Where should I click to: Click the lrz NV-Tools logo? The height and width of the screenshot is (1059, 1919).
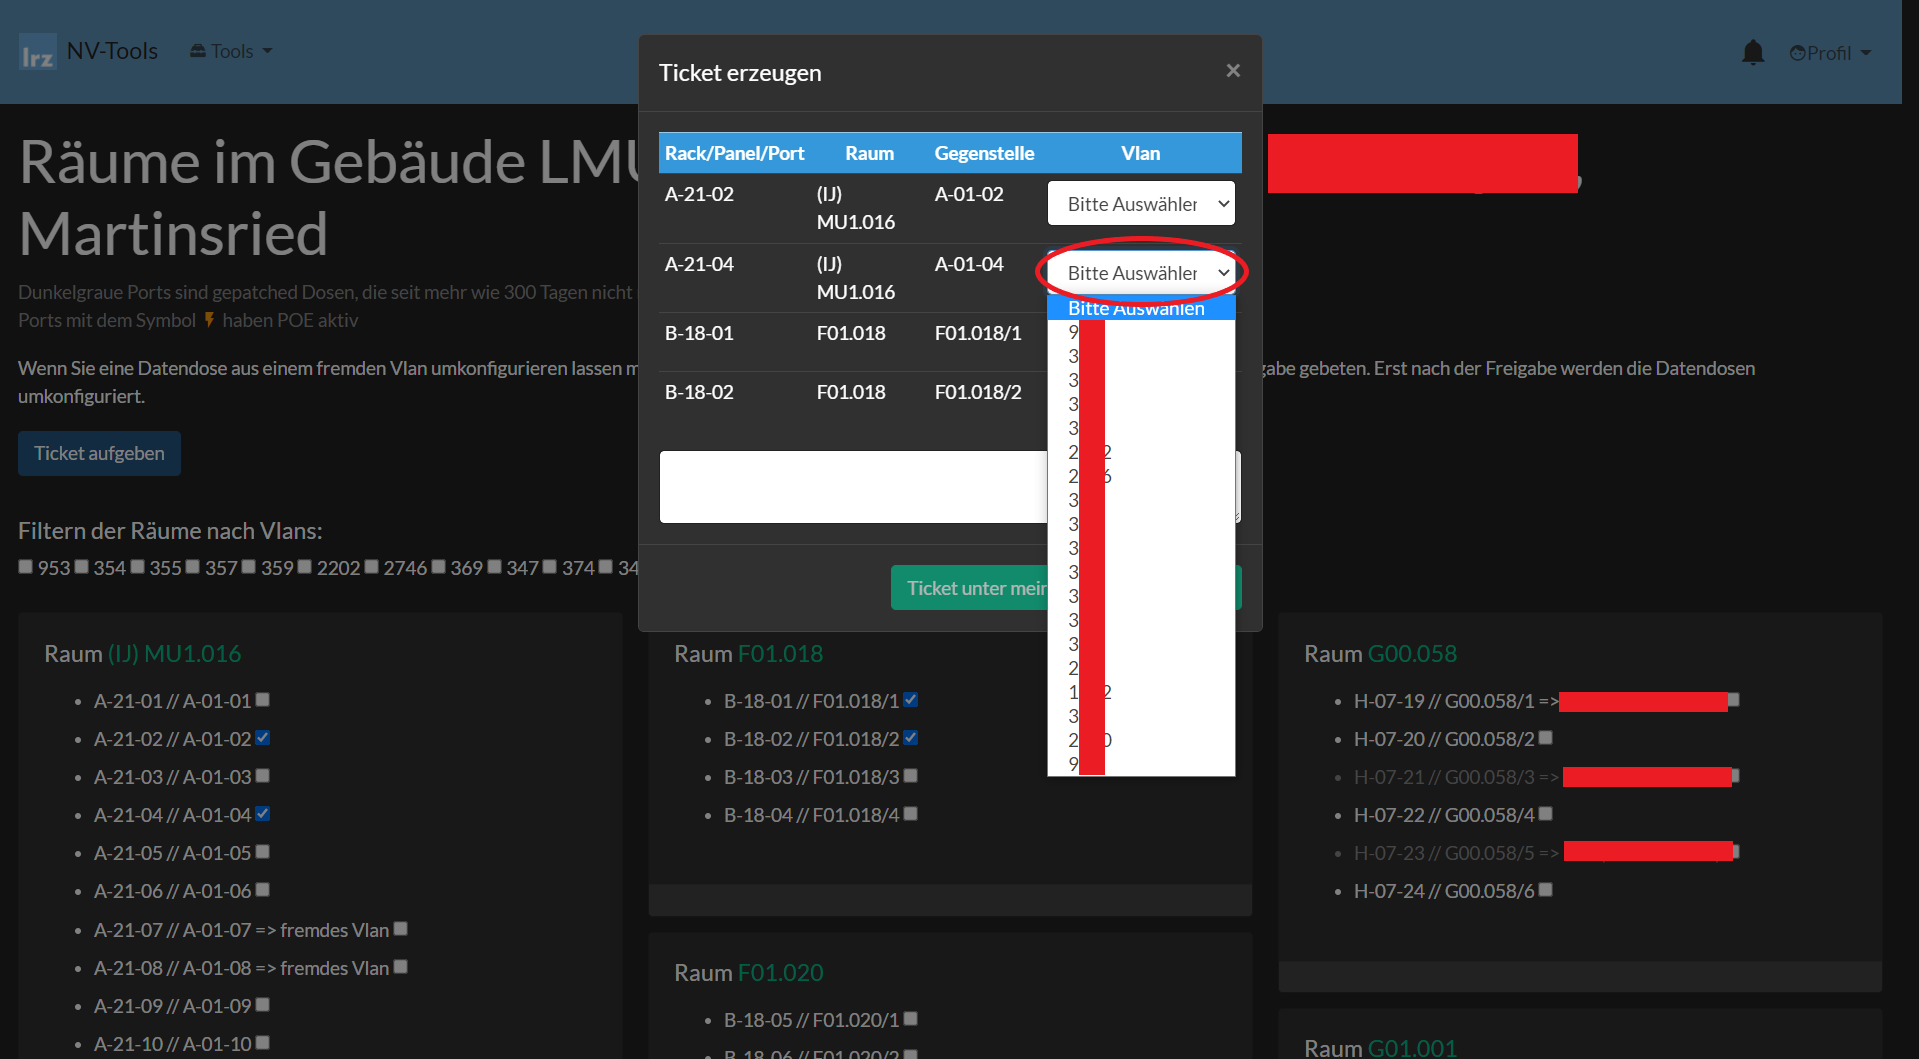point(89,52)
